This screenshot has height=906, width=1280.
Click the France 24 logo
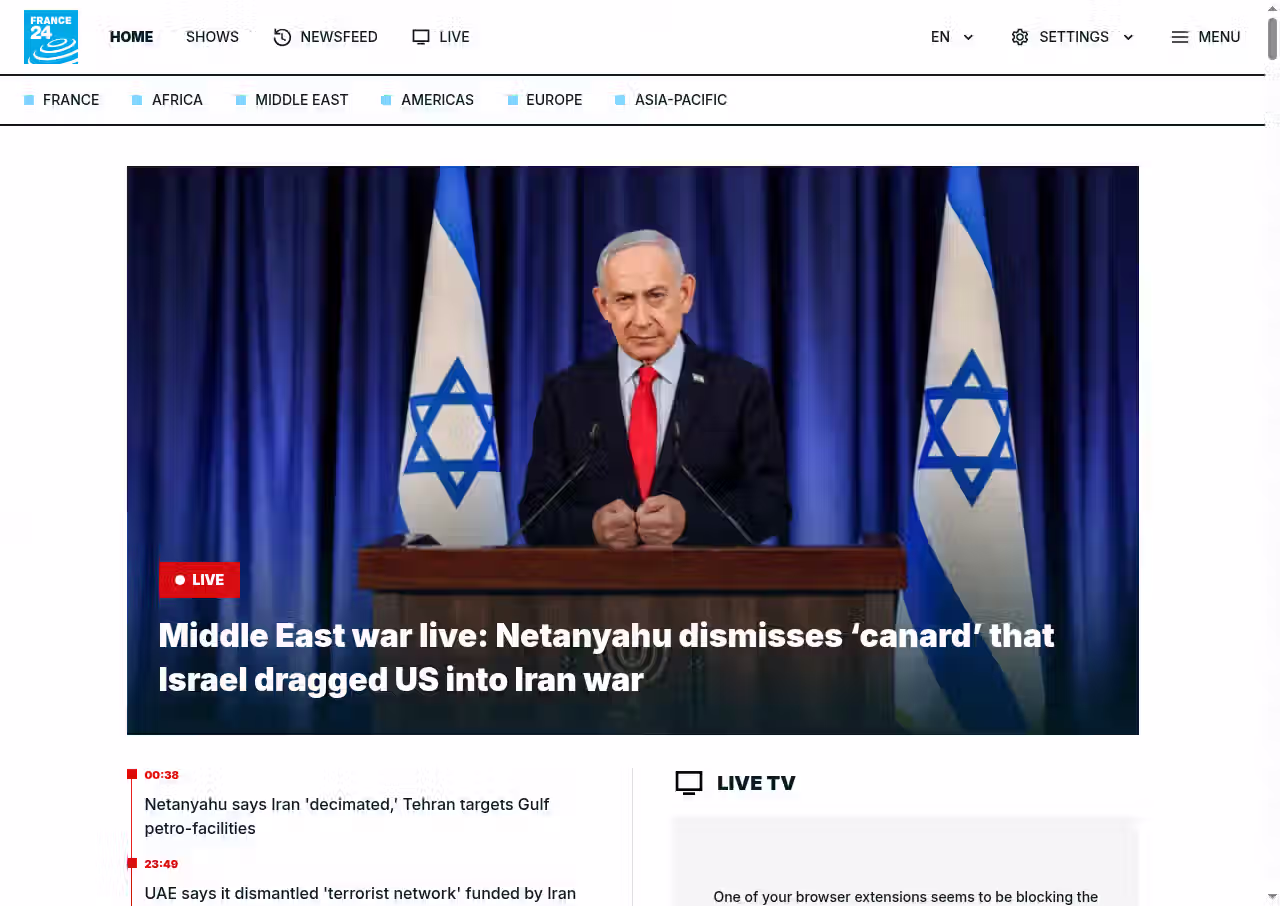(51, 37)
